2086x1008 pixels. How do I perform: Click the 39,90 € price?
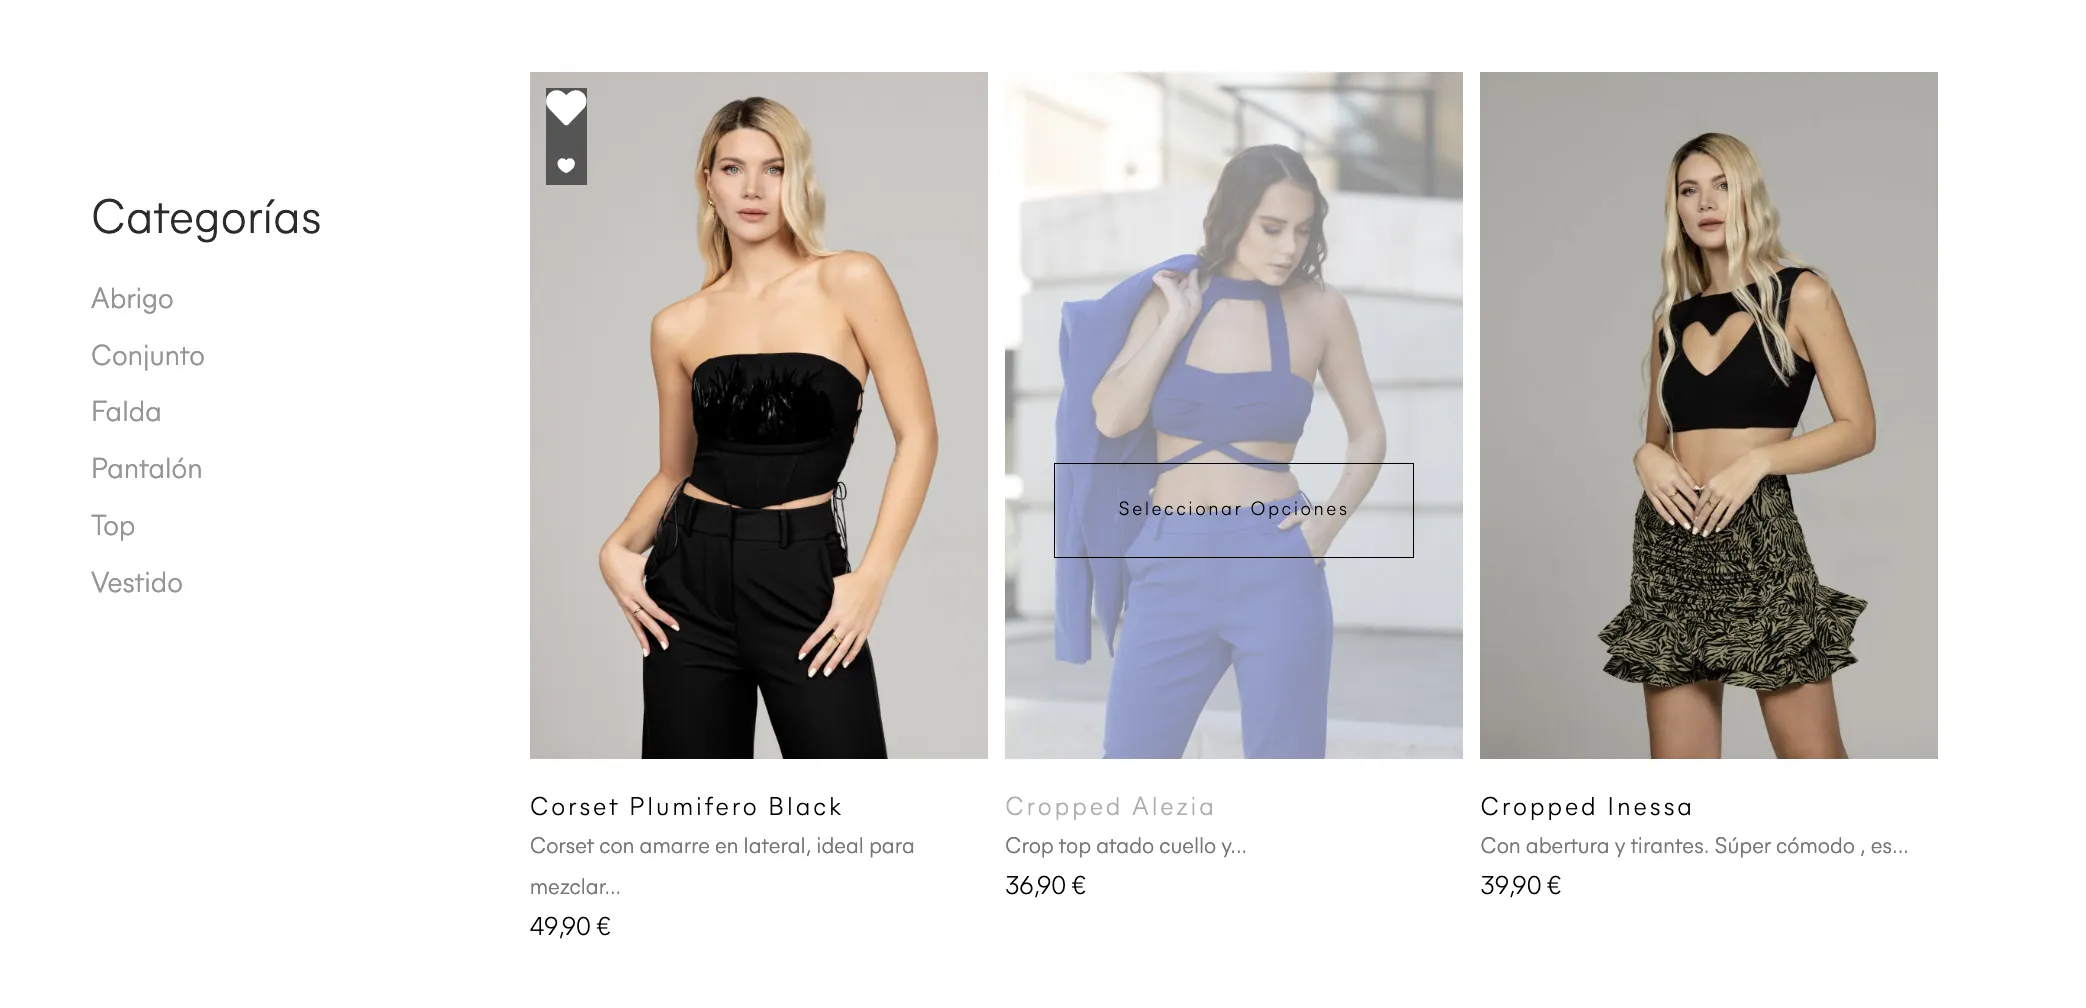tap(1520, 886)
